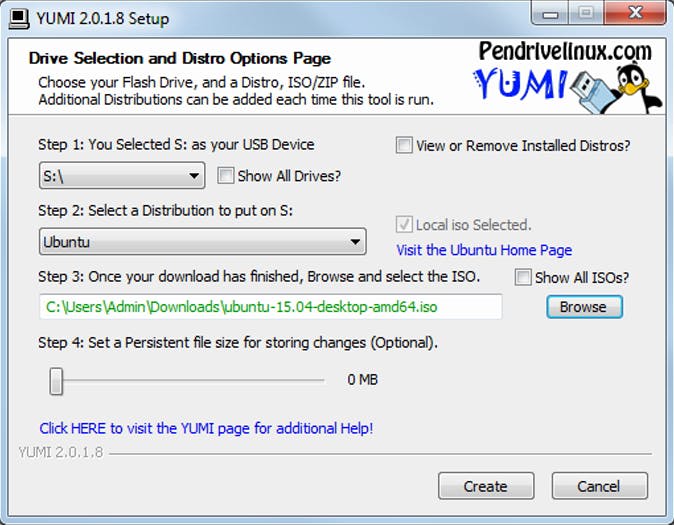Click the Pendrivelinux.com banner text
The width and height of the screenshot is (674, 525).
(565, 51)
